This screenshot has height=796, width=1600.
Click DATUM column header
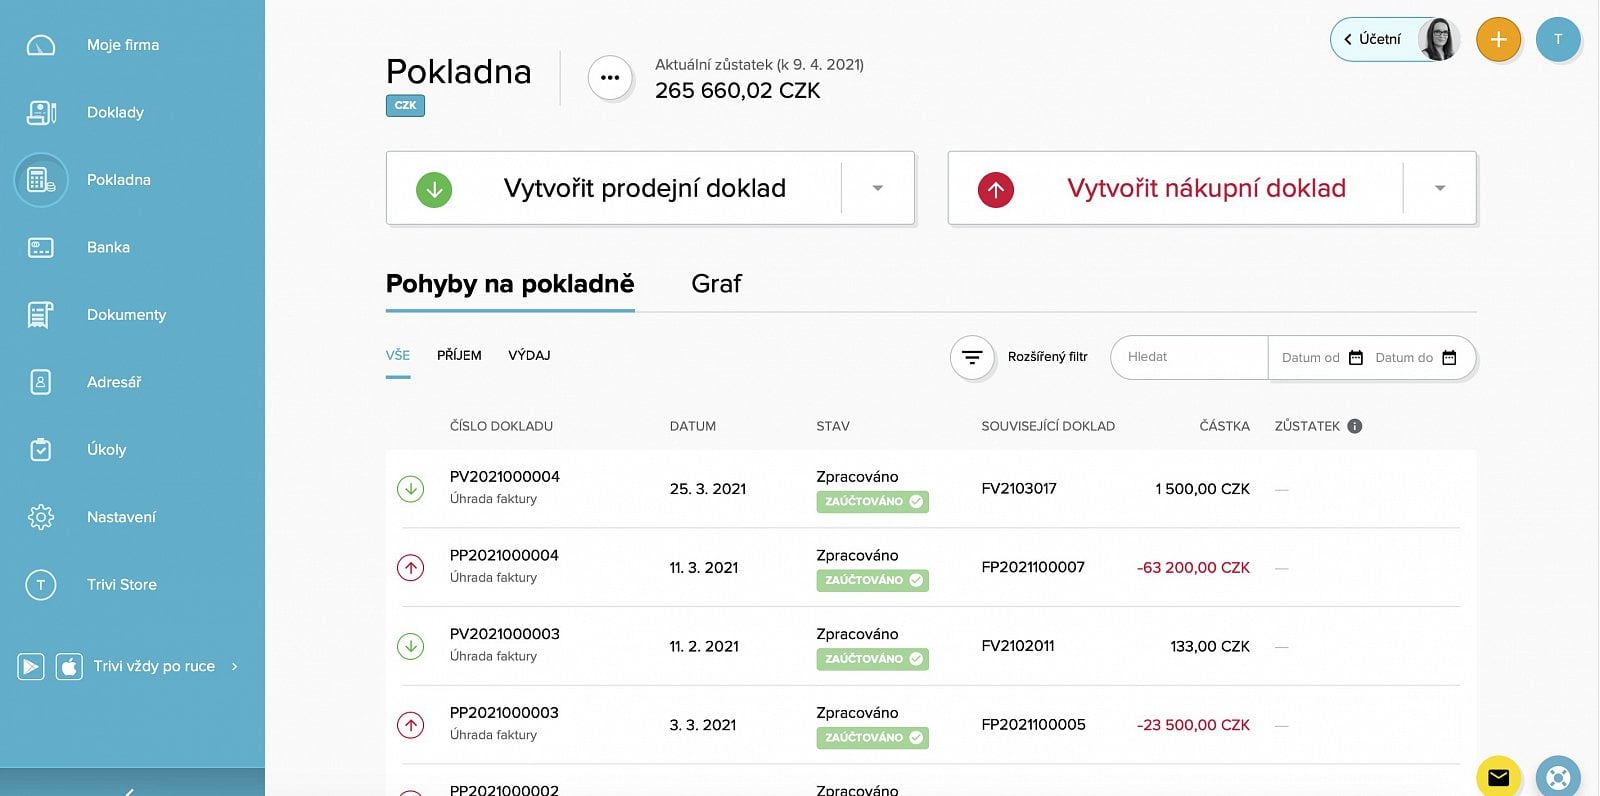click(693, 426)
